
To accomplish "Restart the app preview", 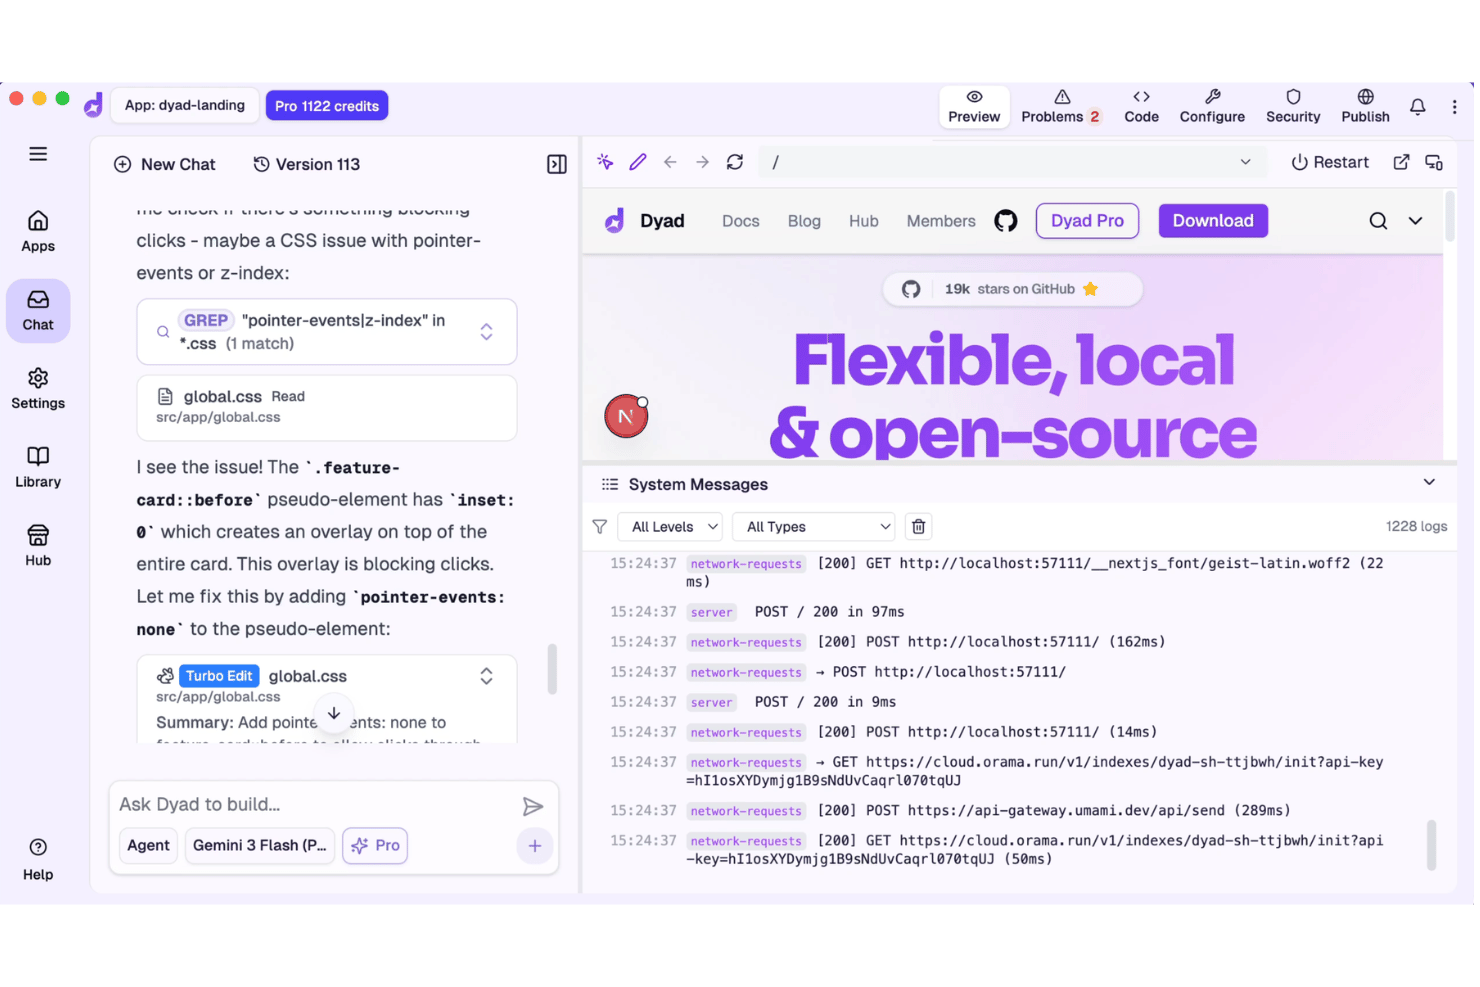I will coord(1329,162).
